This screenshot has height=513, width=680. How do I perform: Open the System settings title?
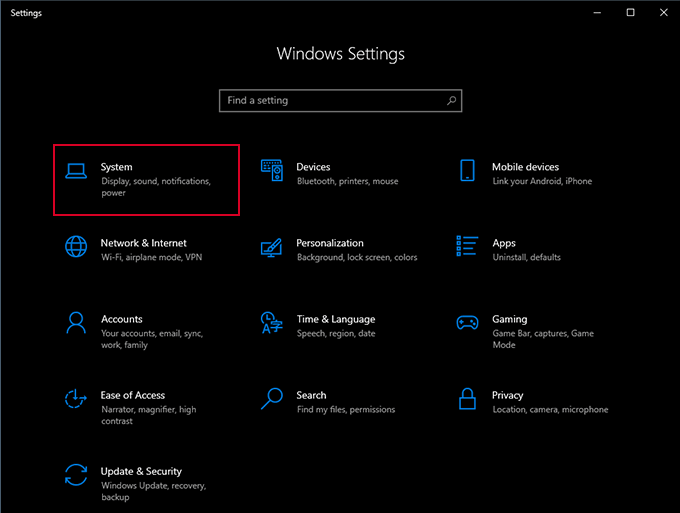click(x=116, y=167)
